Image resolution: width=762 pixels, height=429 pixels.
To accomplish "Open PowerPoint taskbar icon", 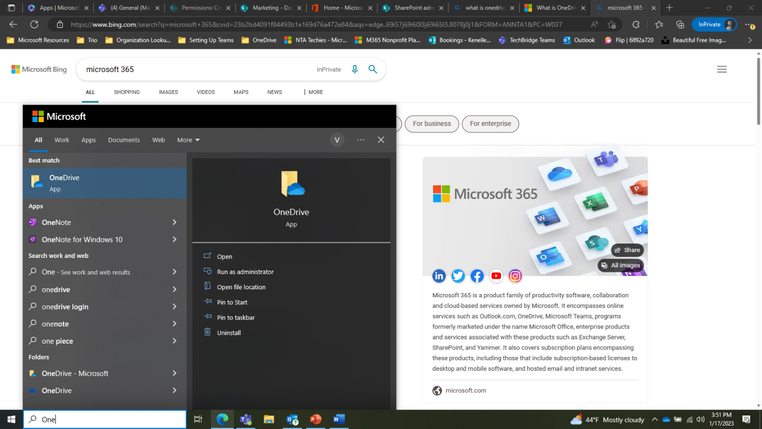I will click(315, 419).
